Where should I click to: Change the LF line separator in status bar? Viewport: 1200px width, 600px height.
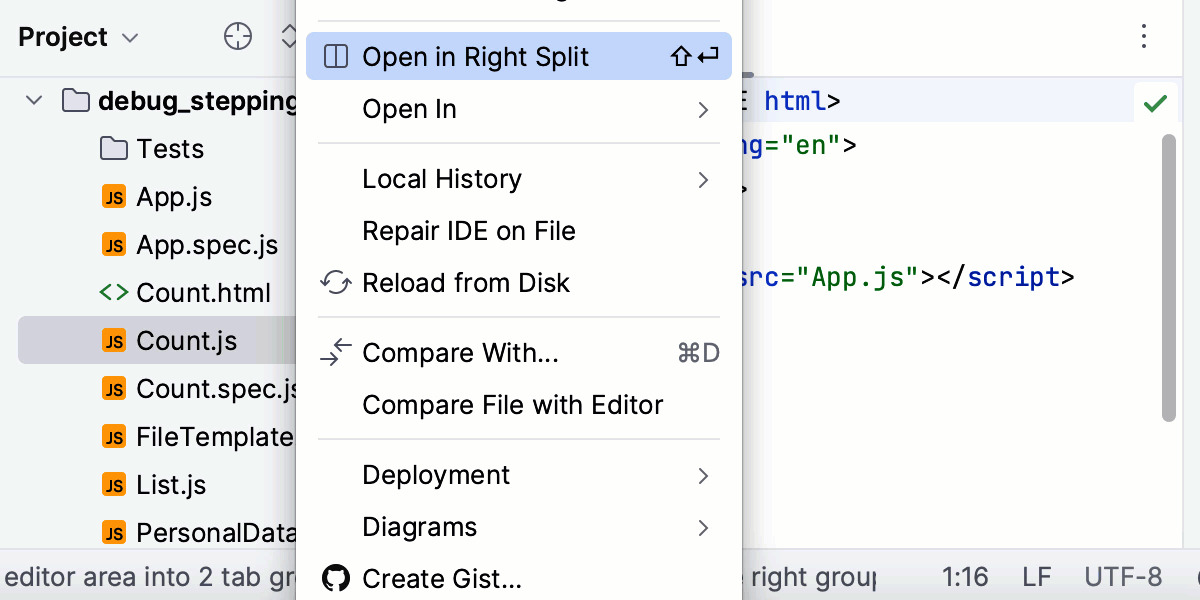[x=1035, y=576]
